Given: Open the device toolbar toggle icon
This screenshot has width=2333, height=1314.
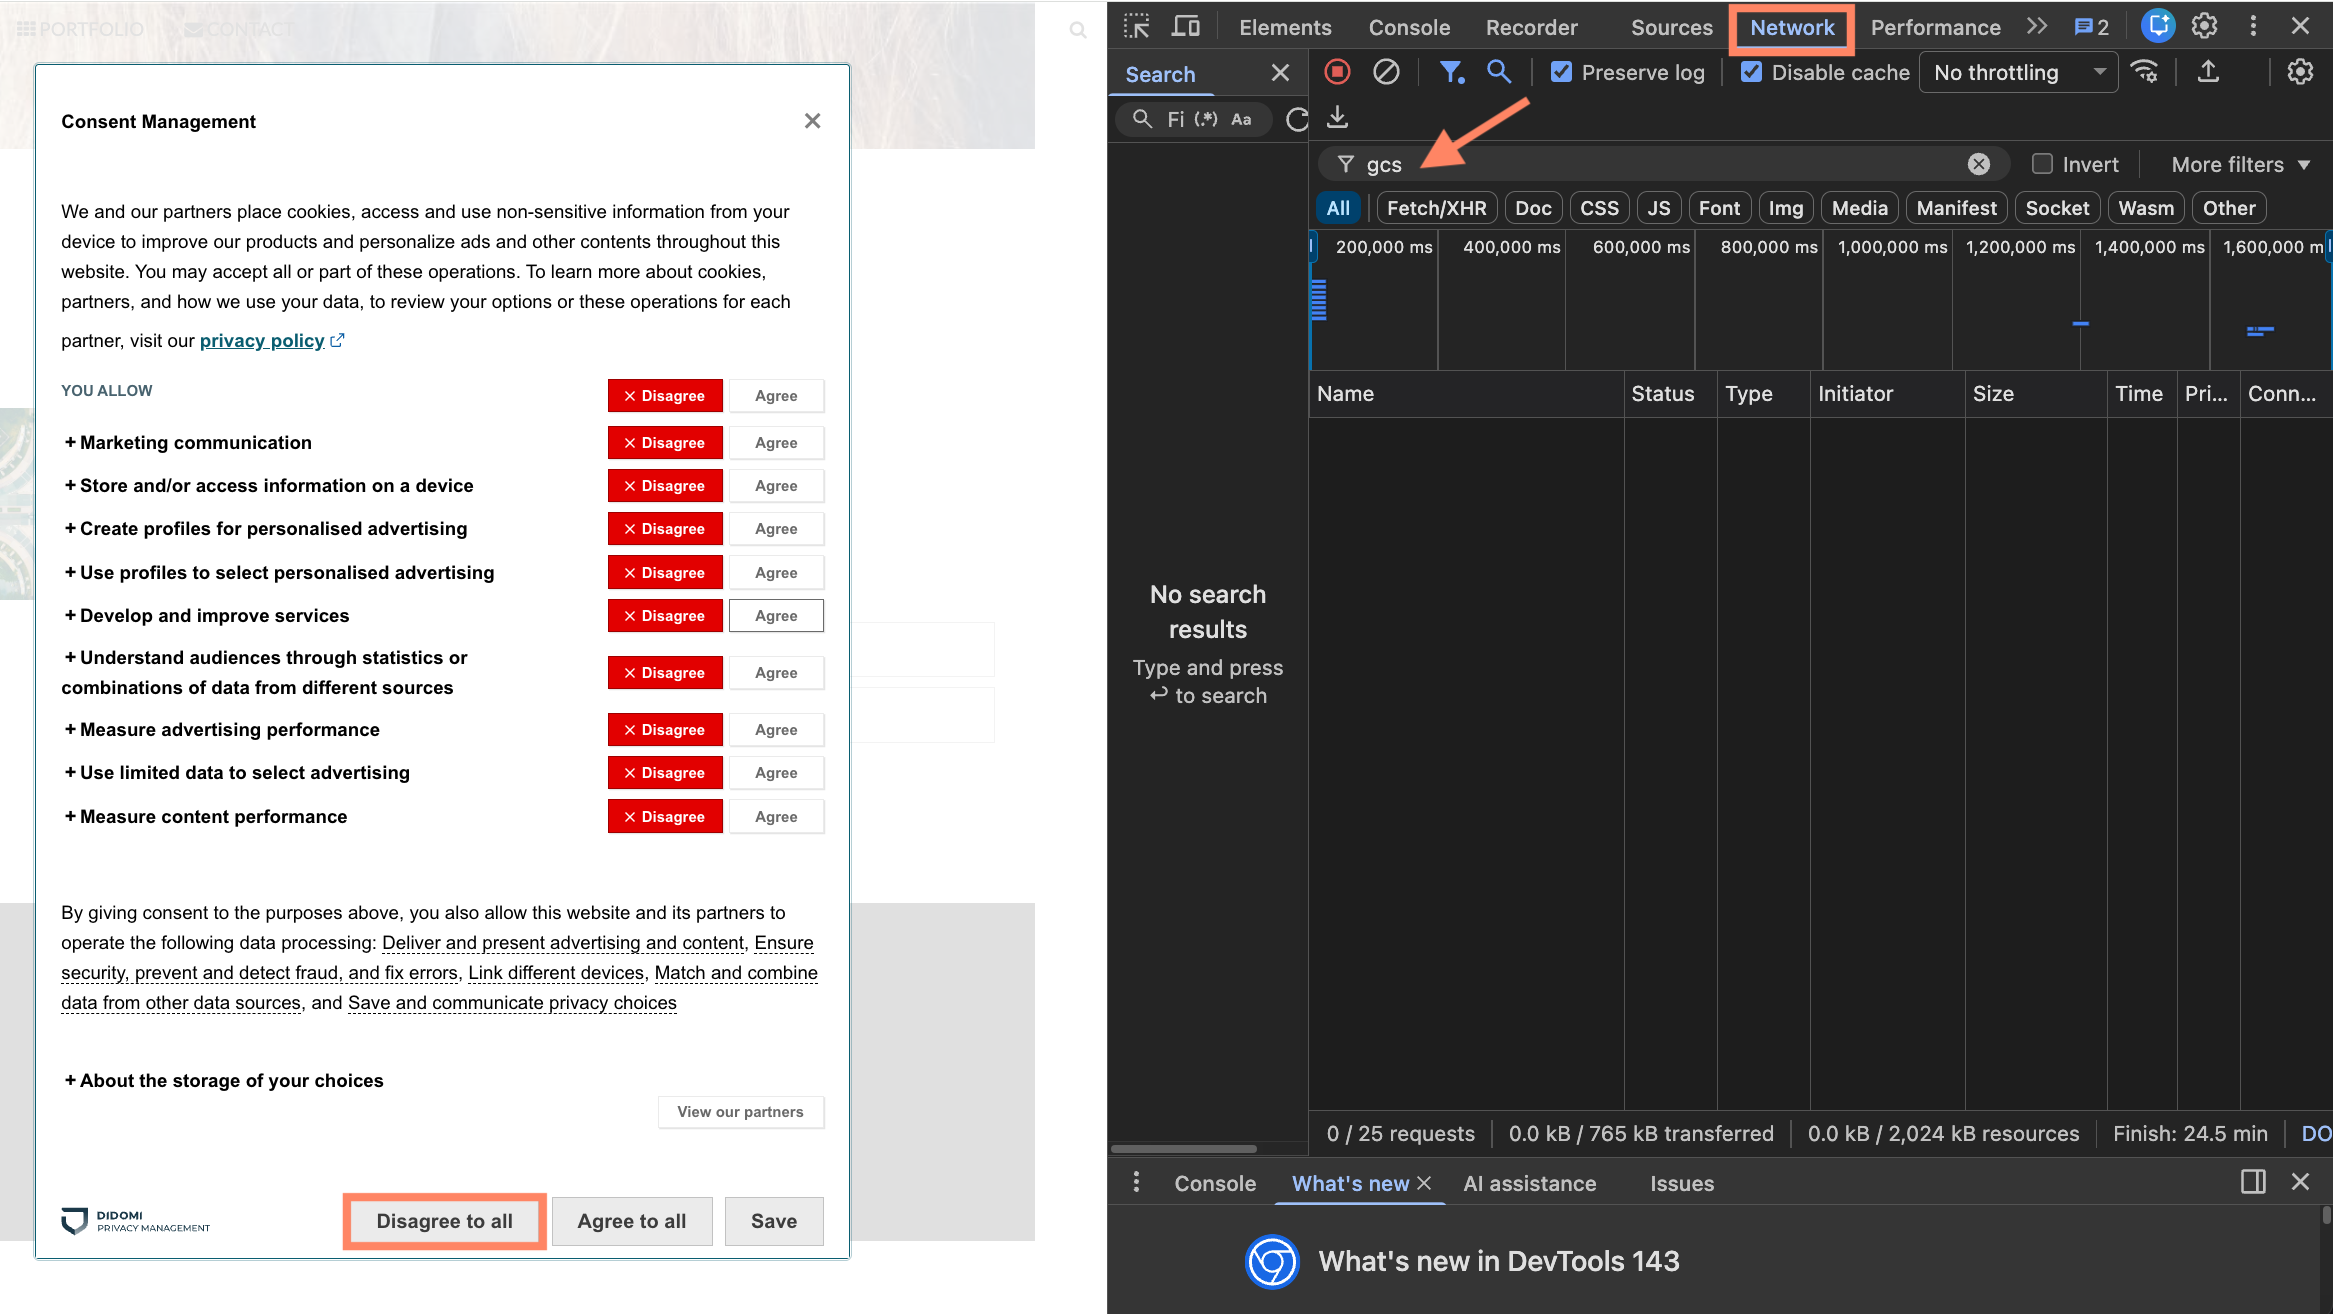Looking at the screenshot, I should [x=1186, y=27].
